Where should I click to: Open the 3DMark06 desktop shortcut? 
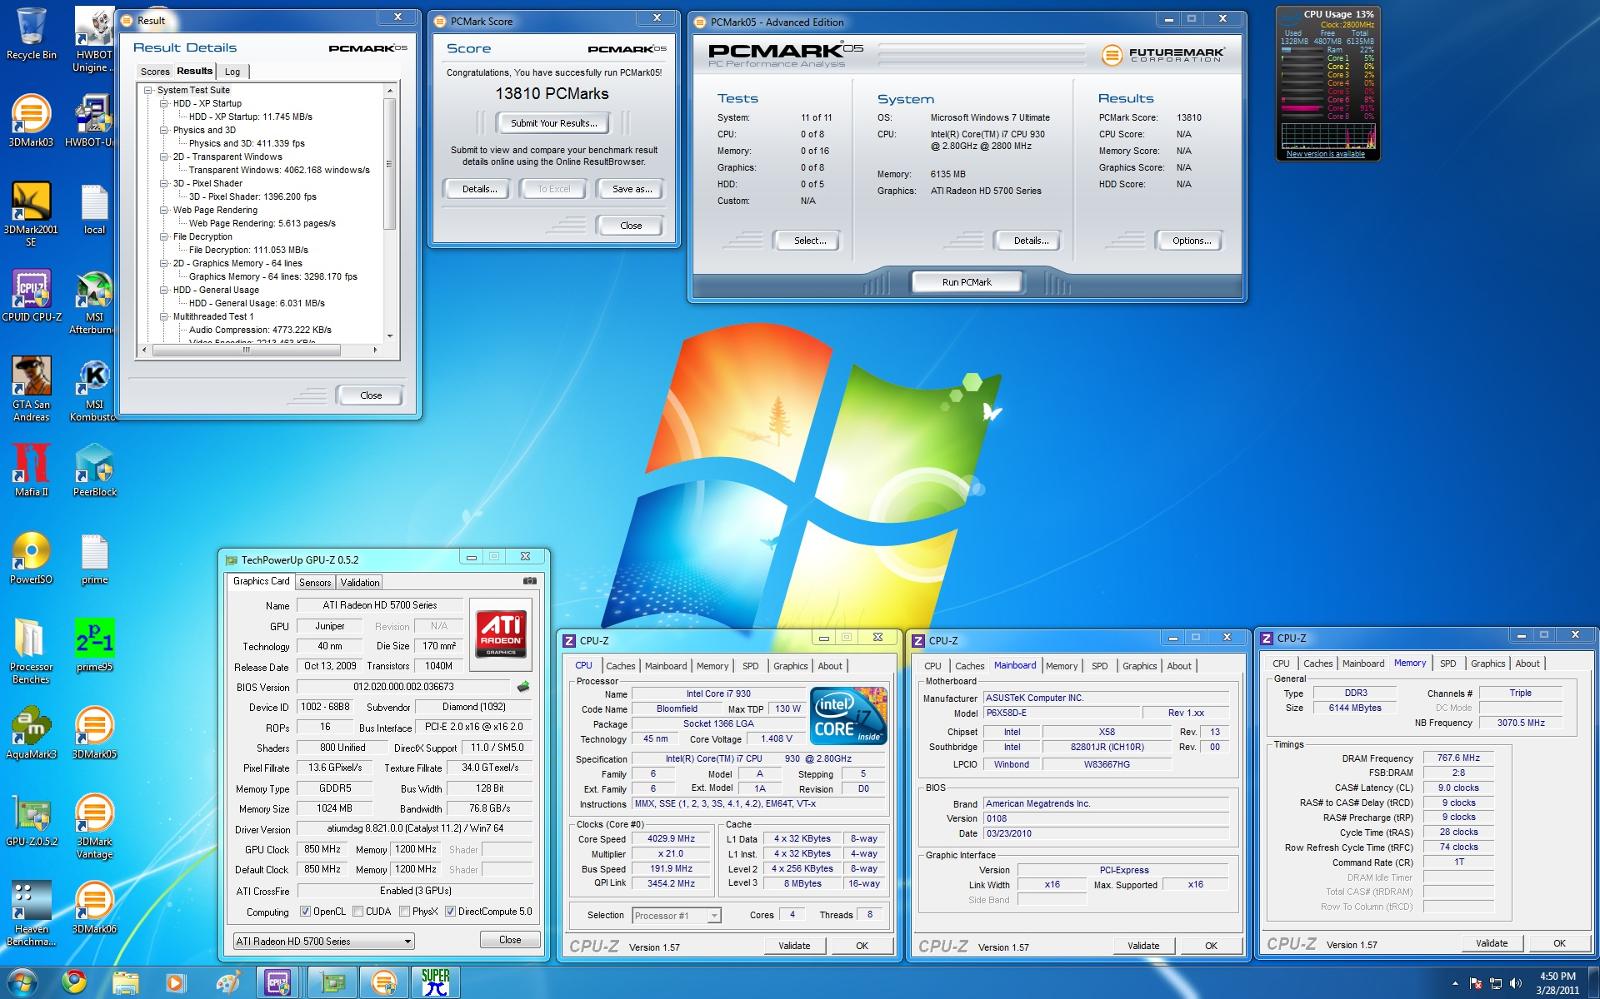pos(93,908)
